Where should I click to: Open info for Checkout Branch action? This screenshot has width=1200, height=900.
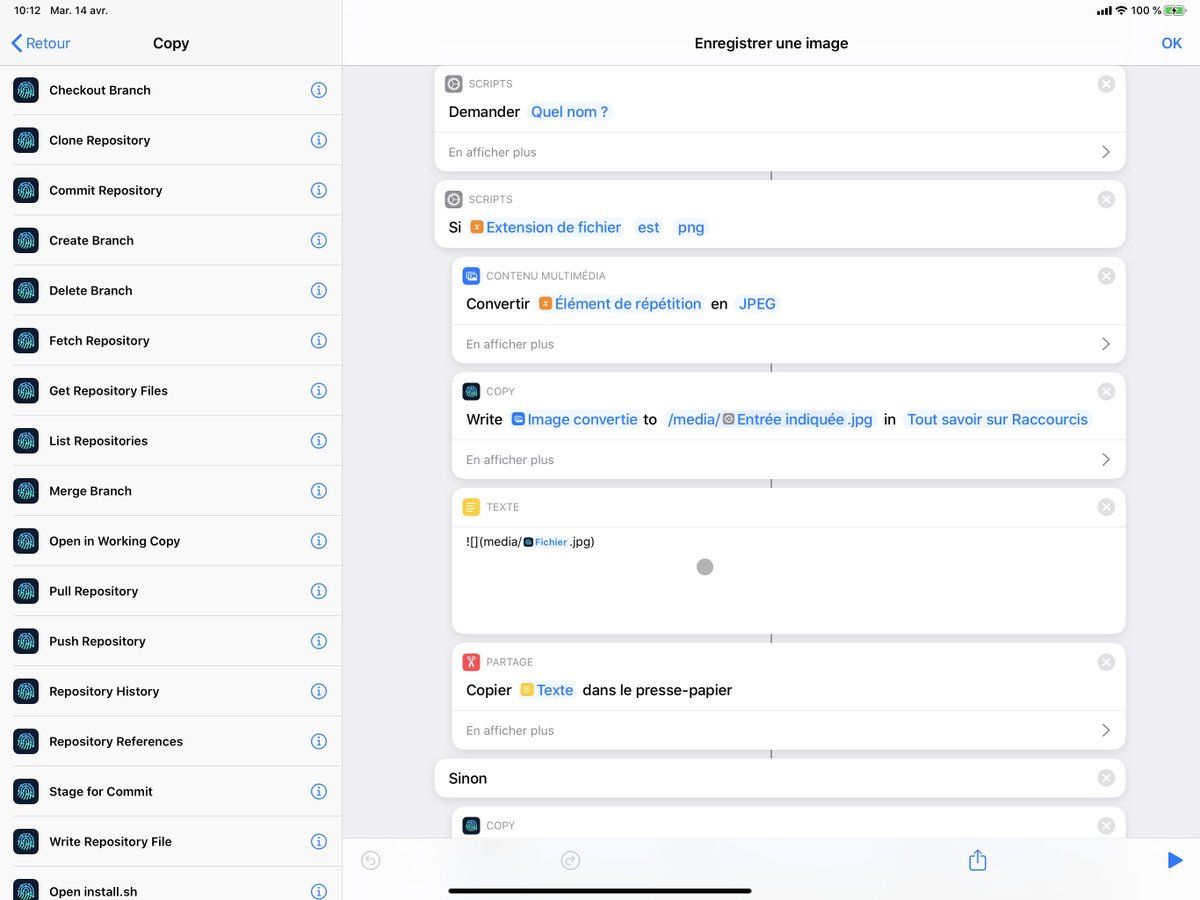(319, 90)
